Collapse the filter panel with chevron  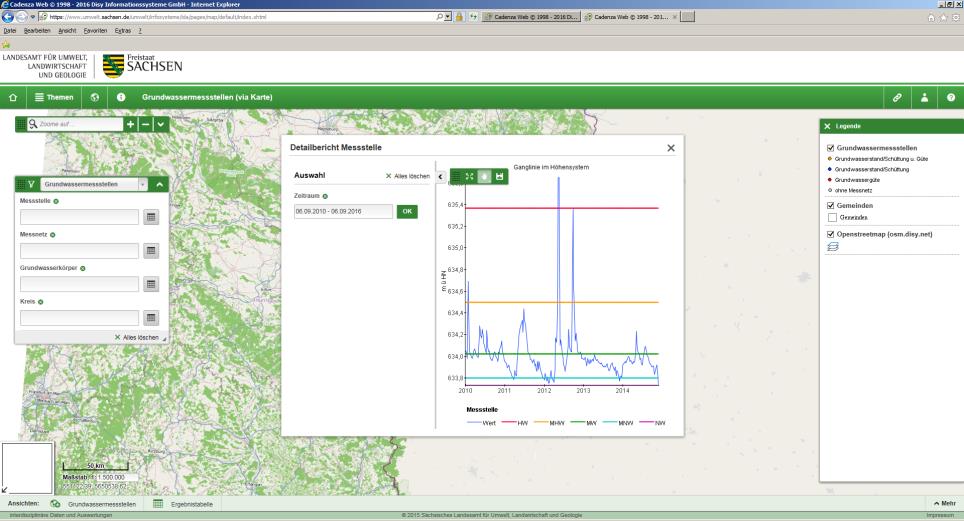[x=160, y=184]
